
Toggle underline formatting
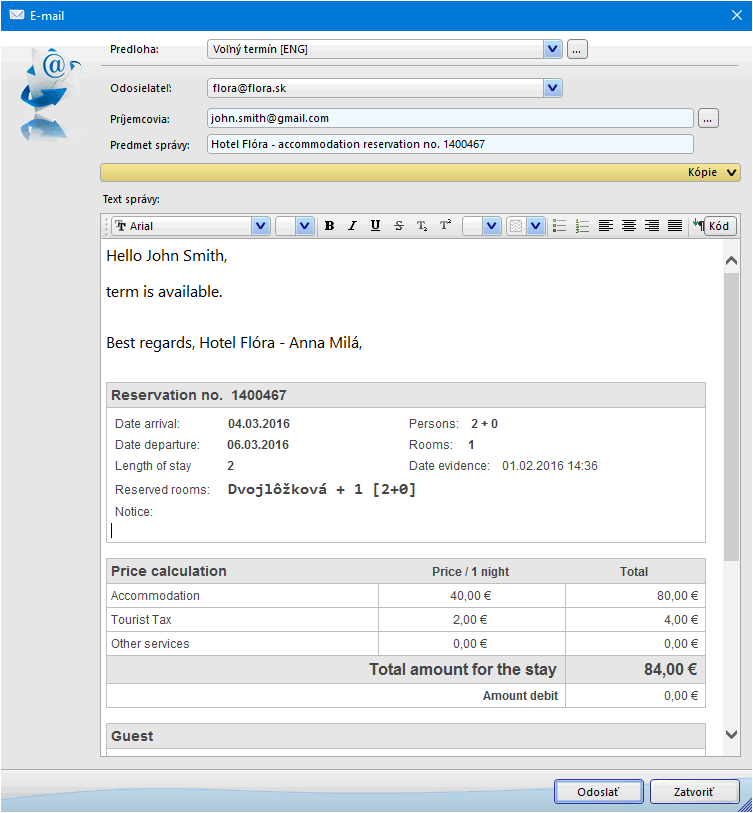(375, 226)
